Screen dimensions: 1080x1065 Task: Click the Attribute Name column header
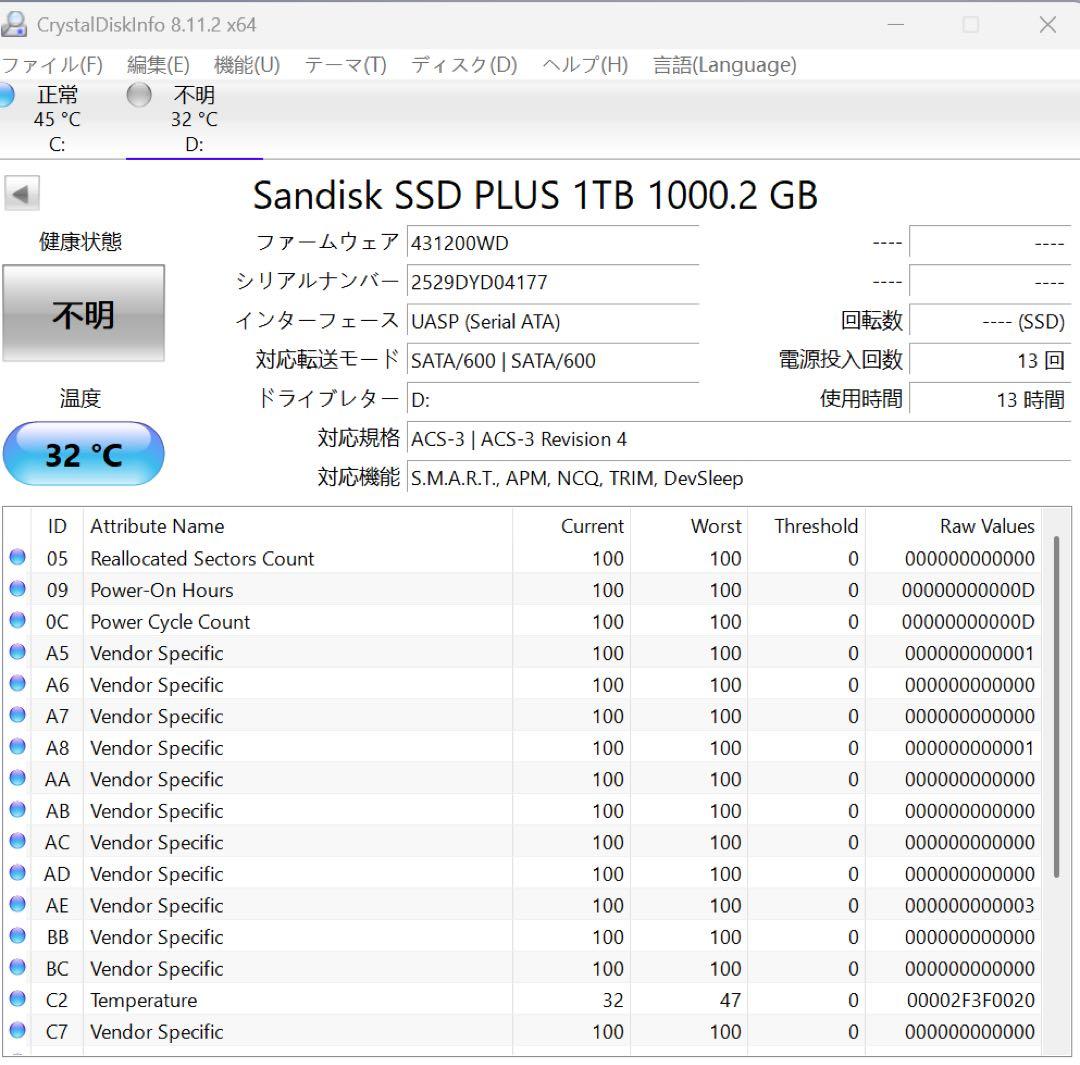click(298, 526)
